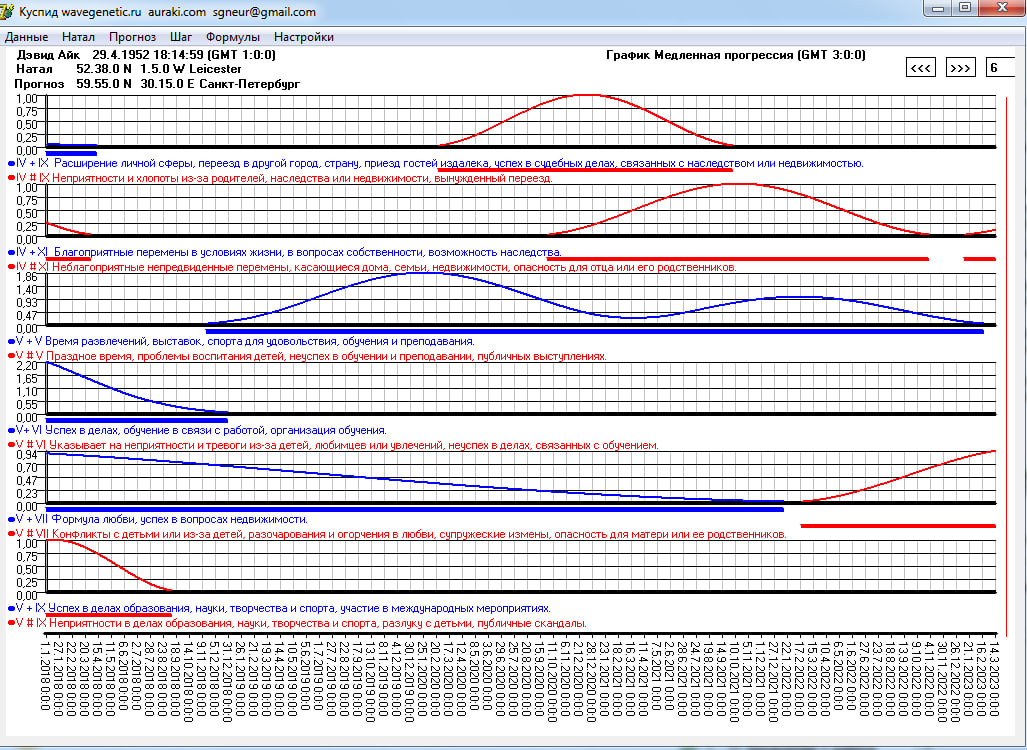This screenshot has height=750, width=1027.
Task: Click the blue bullet beside V + V
Action: point(11,341)
